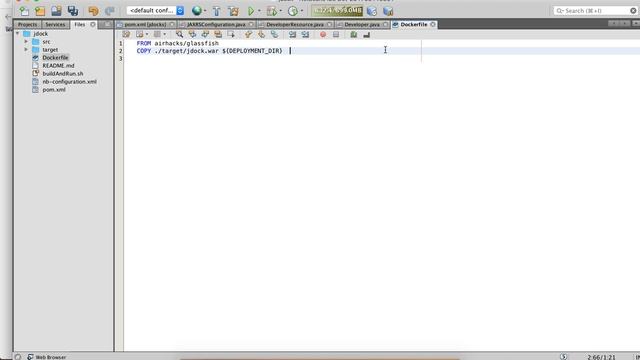Open the Run Project dropdown arrow

coord(259,11)
